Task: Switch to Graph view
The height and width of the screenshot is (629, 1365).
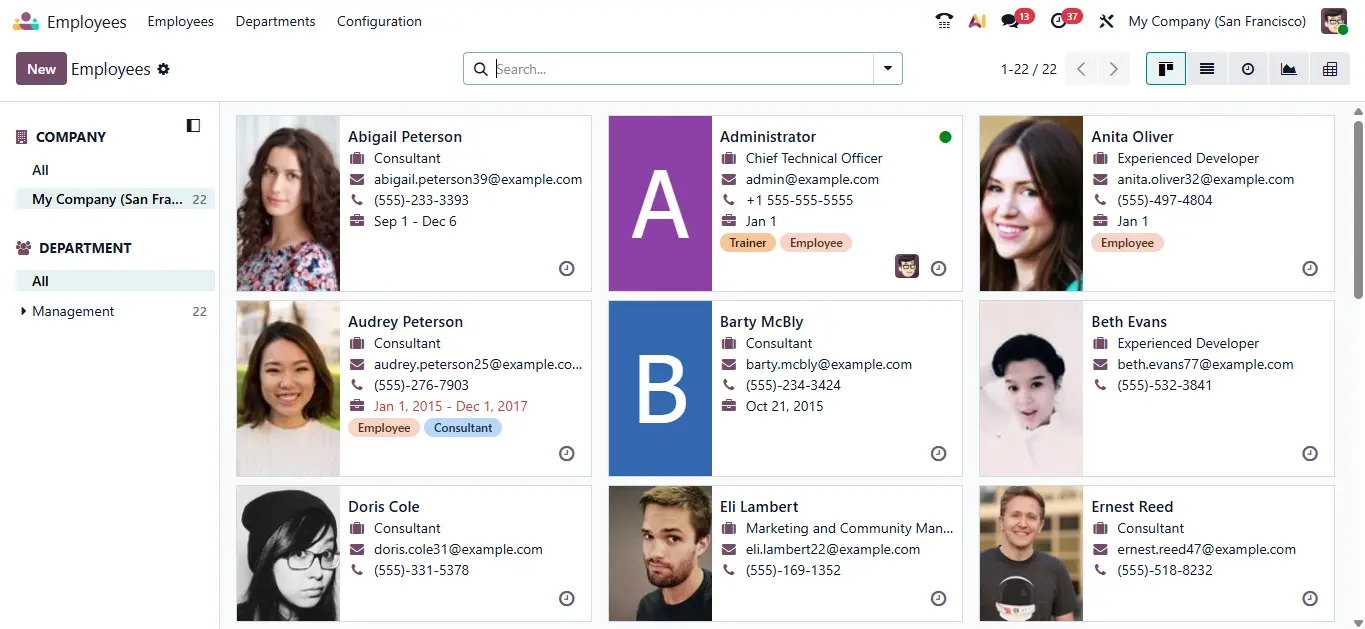Action: pos(1289,69)
